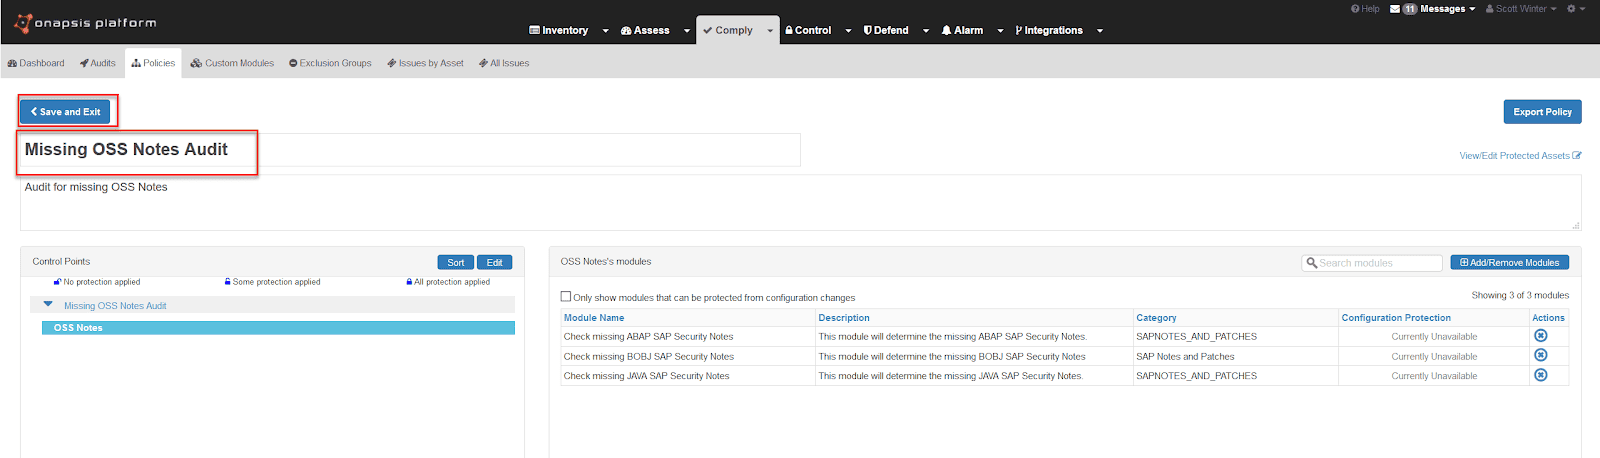The width and height of the screenshot is (1600, 458).
Task: Open the Scott Winter user dropdown
Action: point(1521,9)
